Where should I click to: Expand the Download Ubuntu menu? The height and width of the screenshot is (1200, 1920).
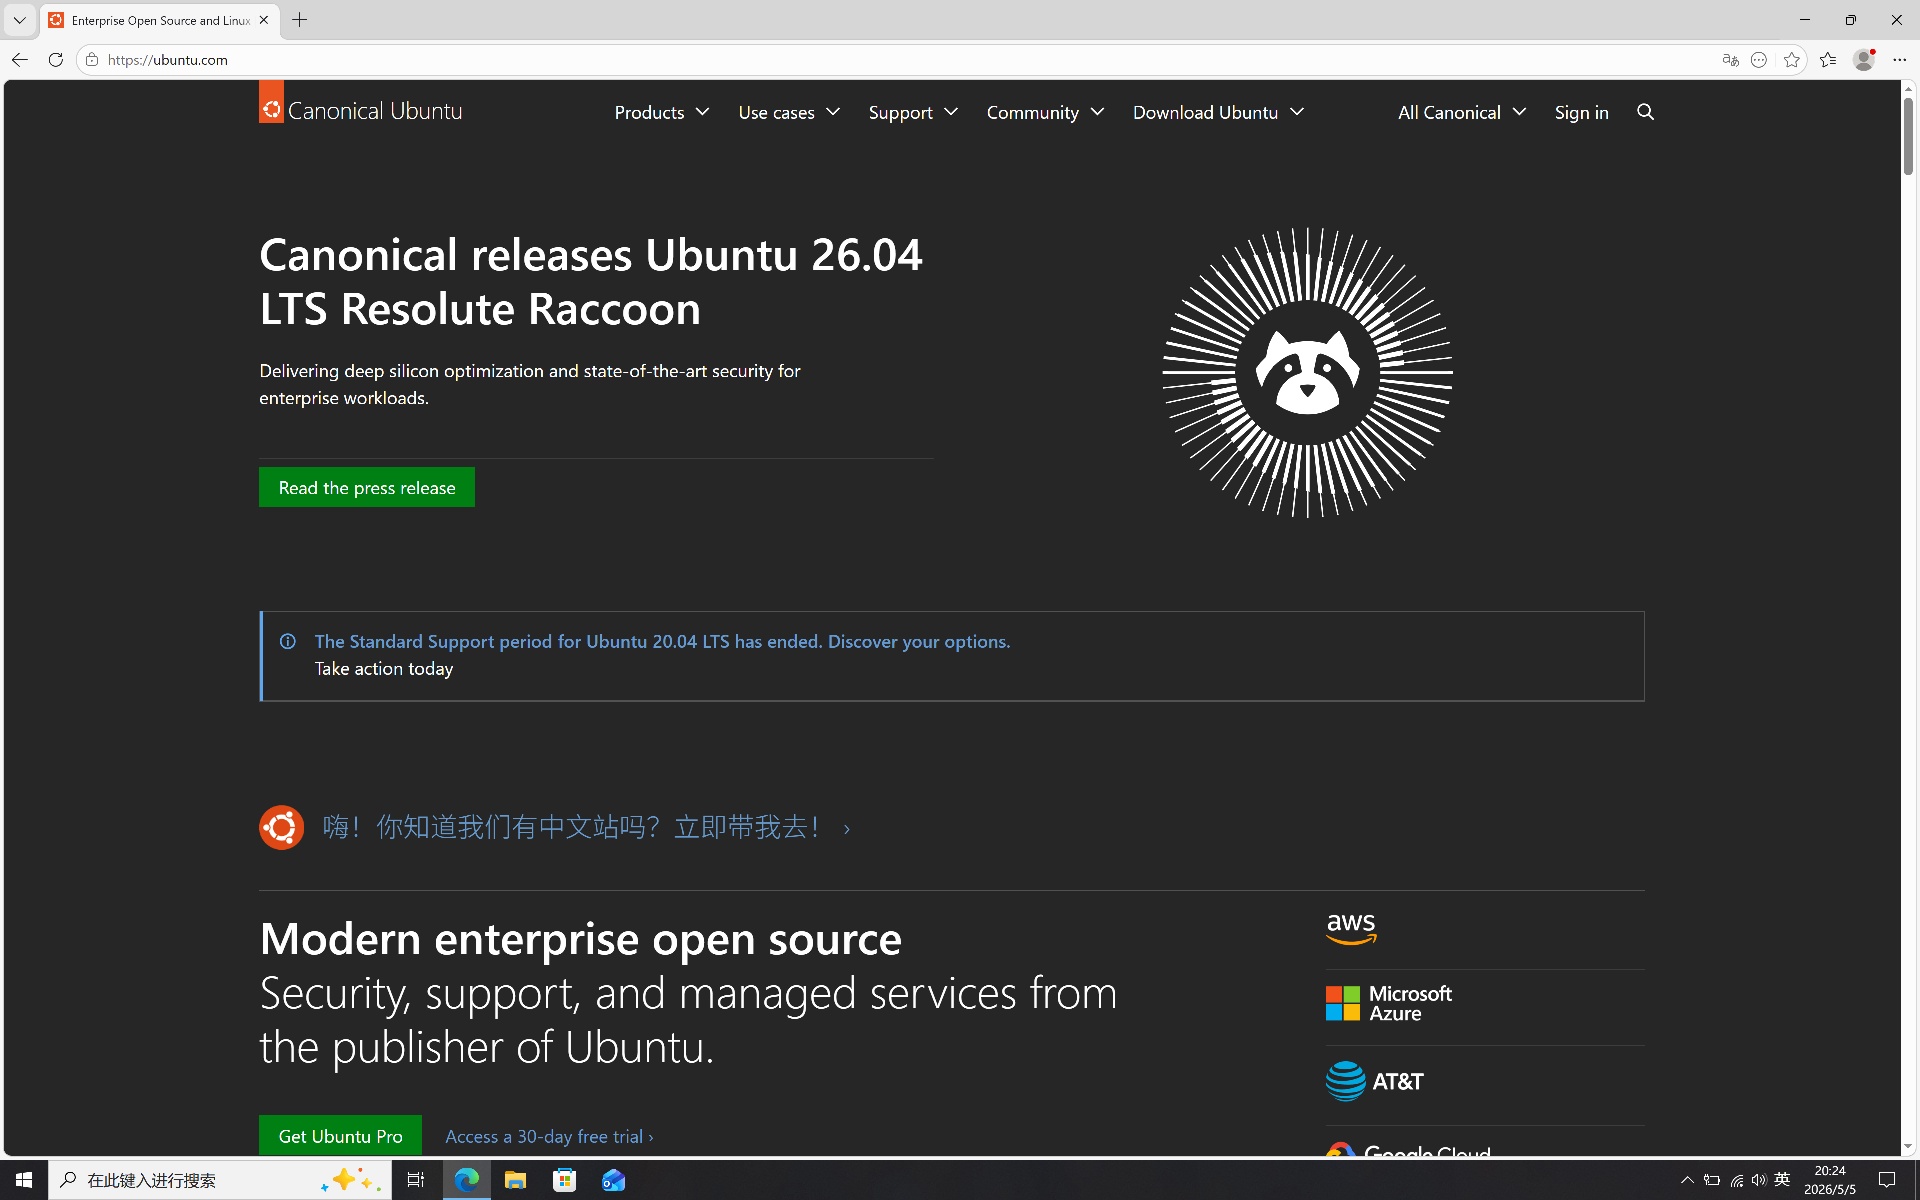pyautogui.click(x=1218, y=112)
